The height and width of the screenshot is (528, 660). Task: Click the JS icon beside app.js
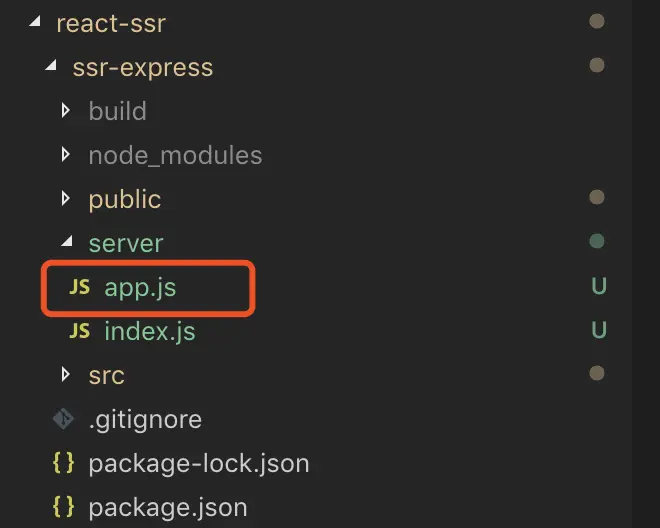pos(80,287)
